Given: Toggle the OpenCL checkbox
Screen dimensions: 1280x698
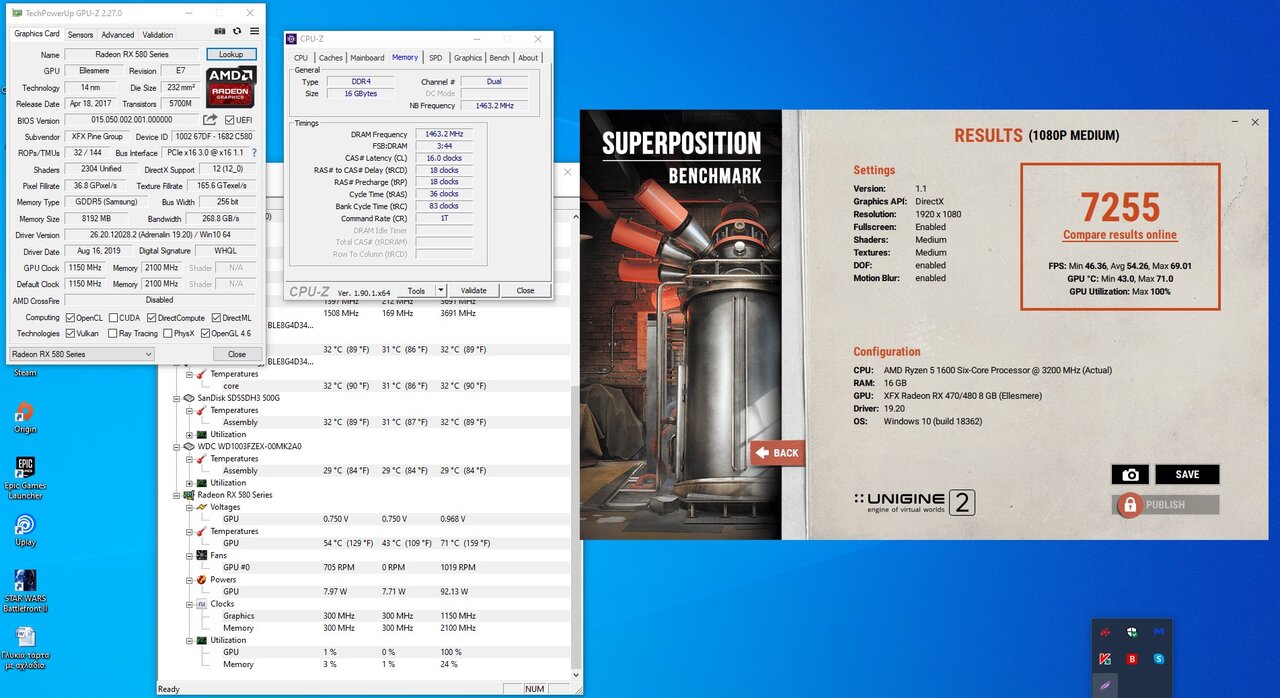Looking at the screenshot, I should pos(70,317).
